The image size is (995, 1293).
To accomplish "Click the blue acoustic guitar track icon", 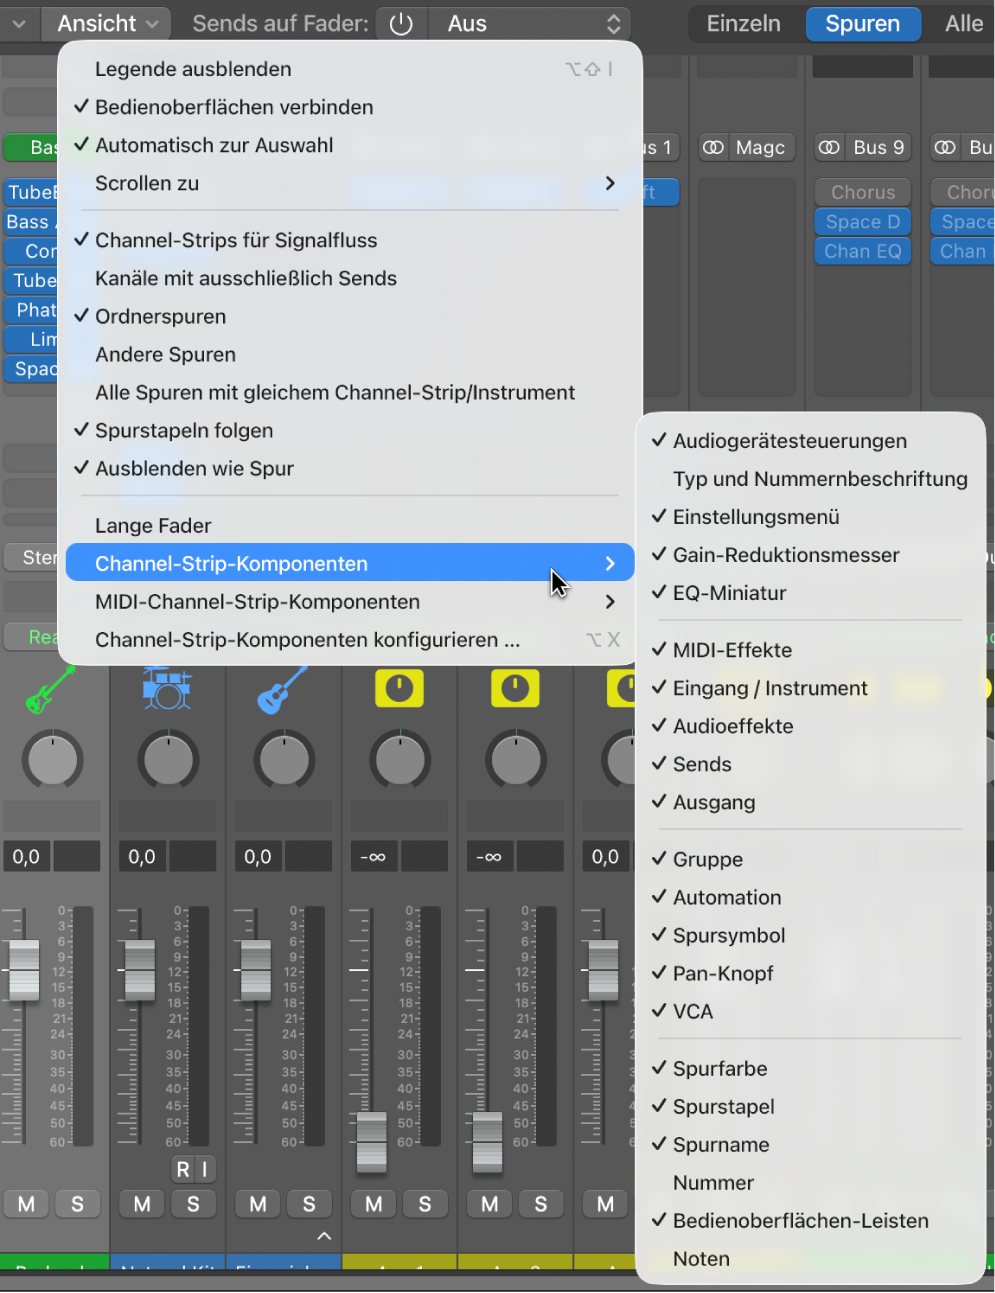I will [283, 690].
